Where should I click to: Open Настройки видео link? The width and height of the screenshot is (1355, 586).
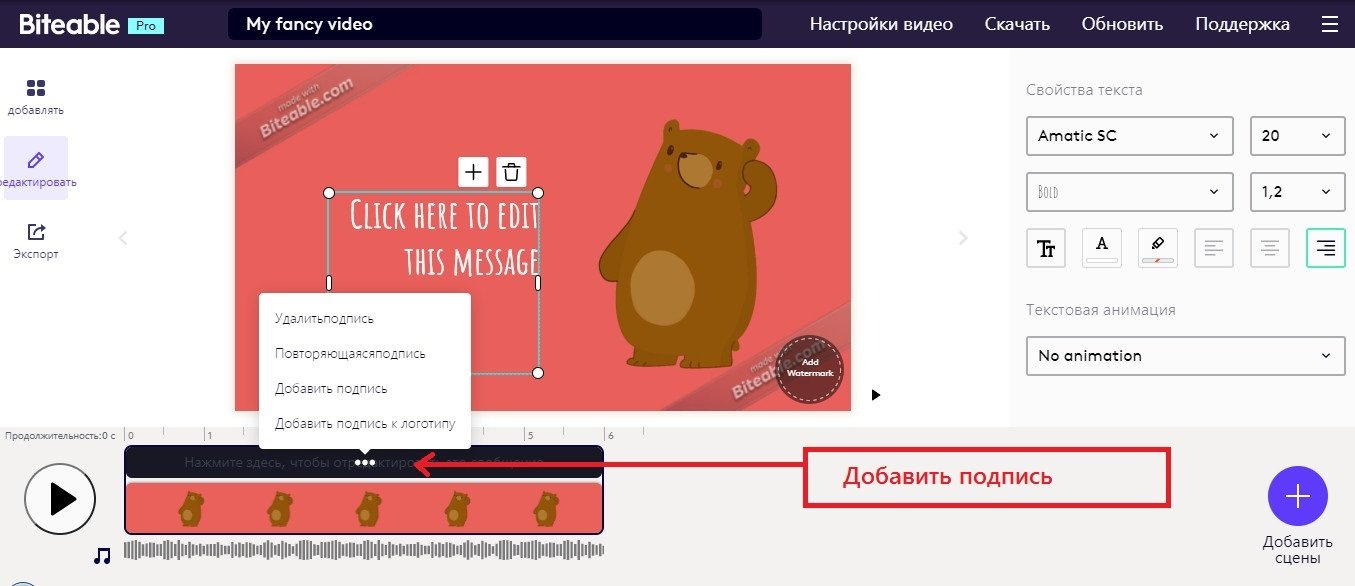click(881, 24)
